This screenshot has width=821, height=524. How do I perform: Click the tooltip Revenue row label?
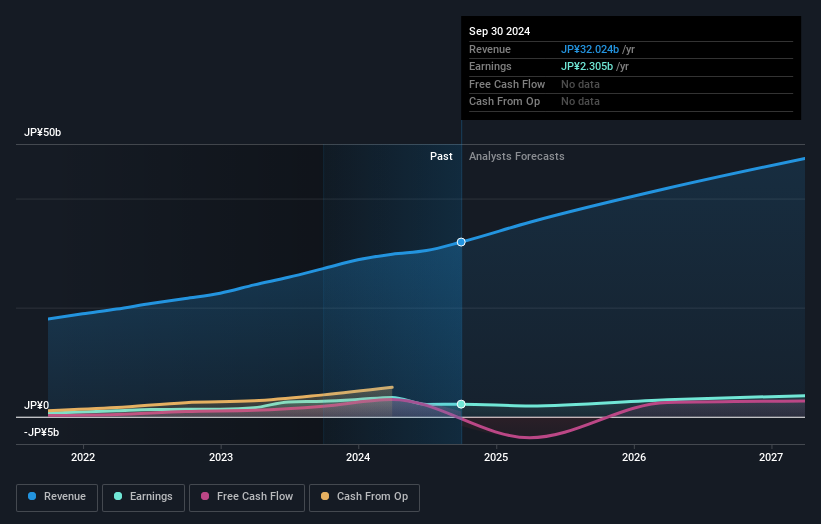[490, 49]
